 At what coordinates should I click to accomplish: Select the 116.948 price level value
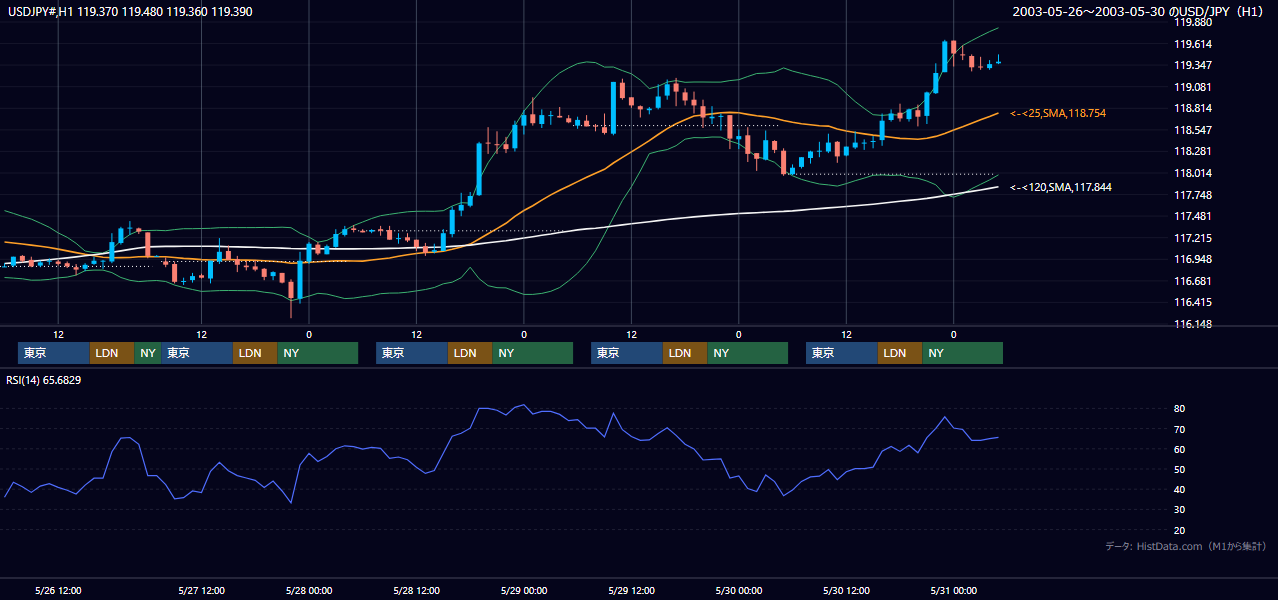pyautogui.click(x=1192, y=259)
